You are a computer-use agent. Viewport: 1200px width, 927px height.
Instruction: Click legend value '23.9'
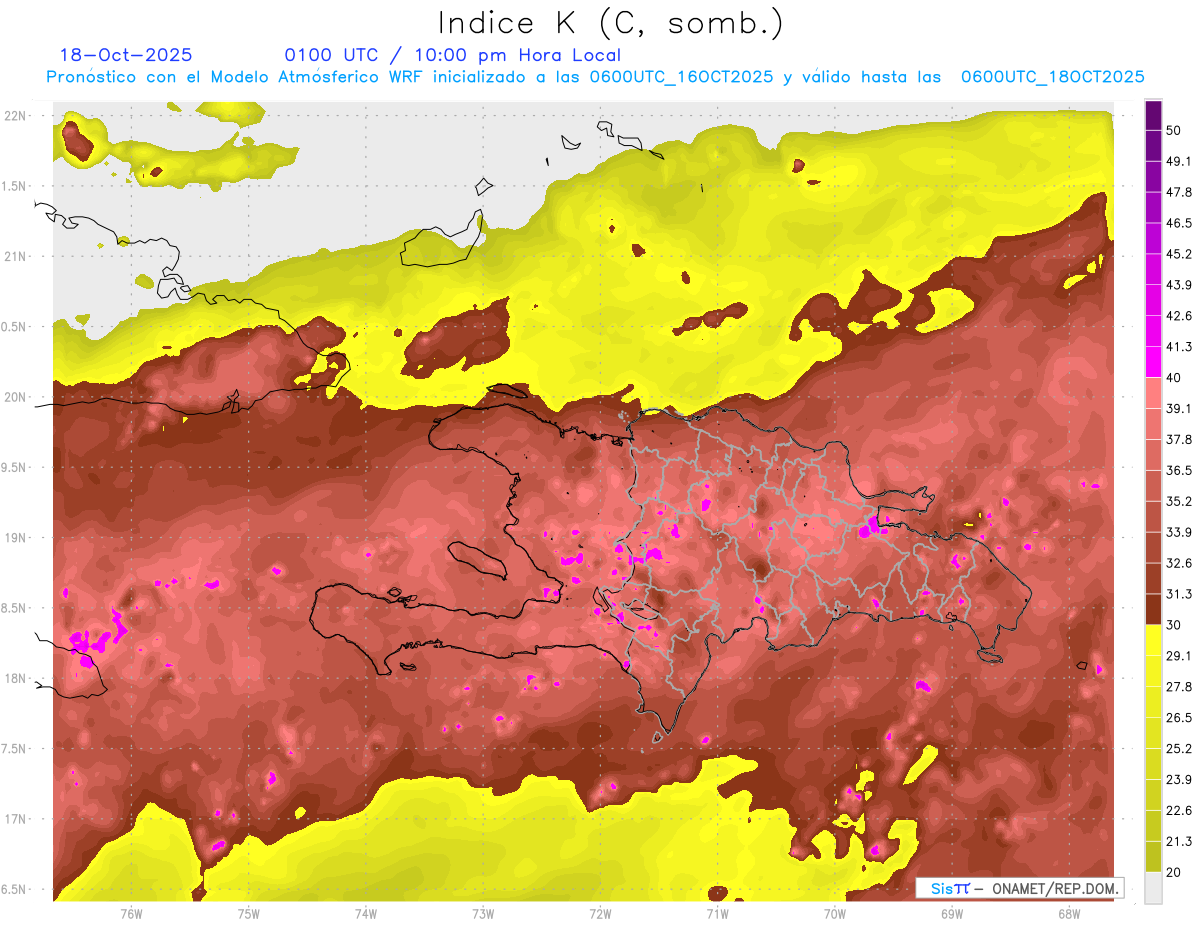(1179, 780)
